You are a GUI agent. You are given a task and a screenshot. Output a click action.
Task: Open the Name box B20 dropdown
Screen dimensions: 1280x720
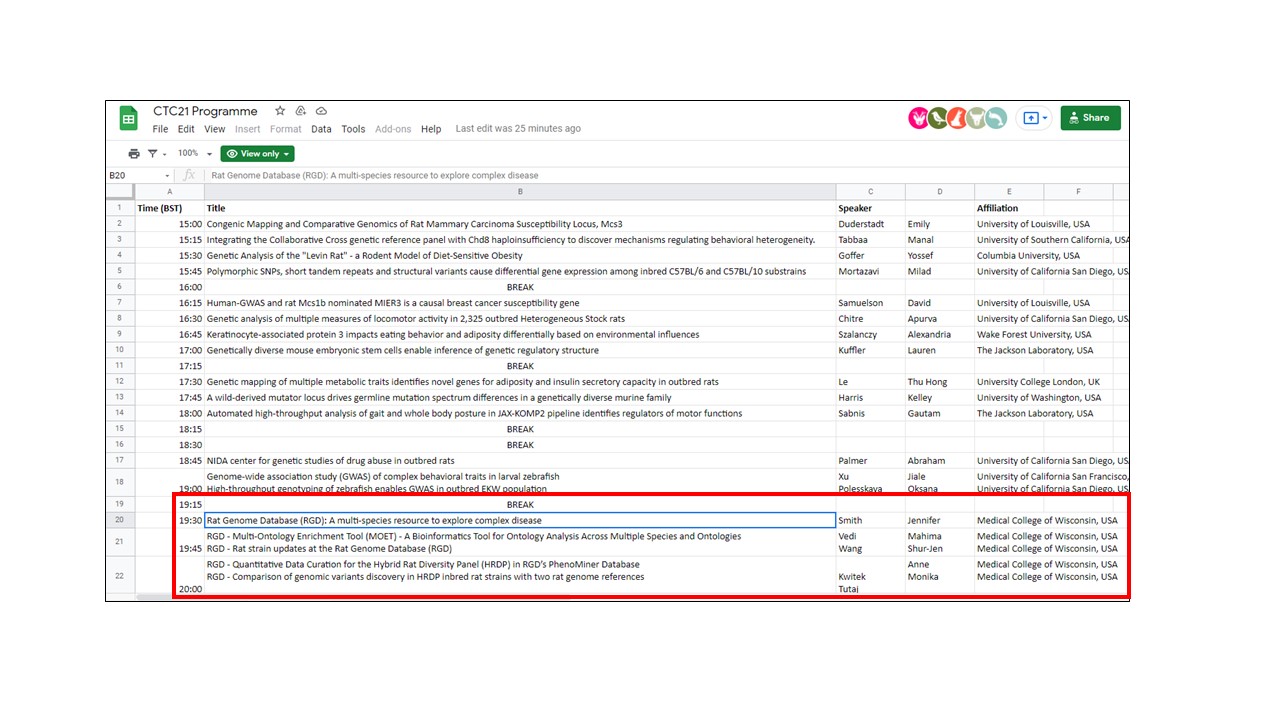[167, 176]
